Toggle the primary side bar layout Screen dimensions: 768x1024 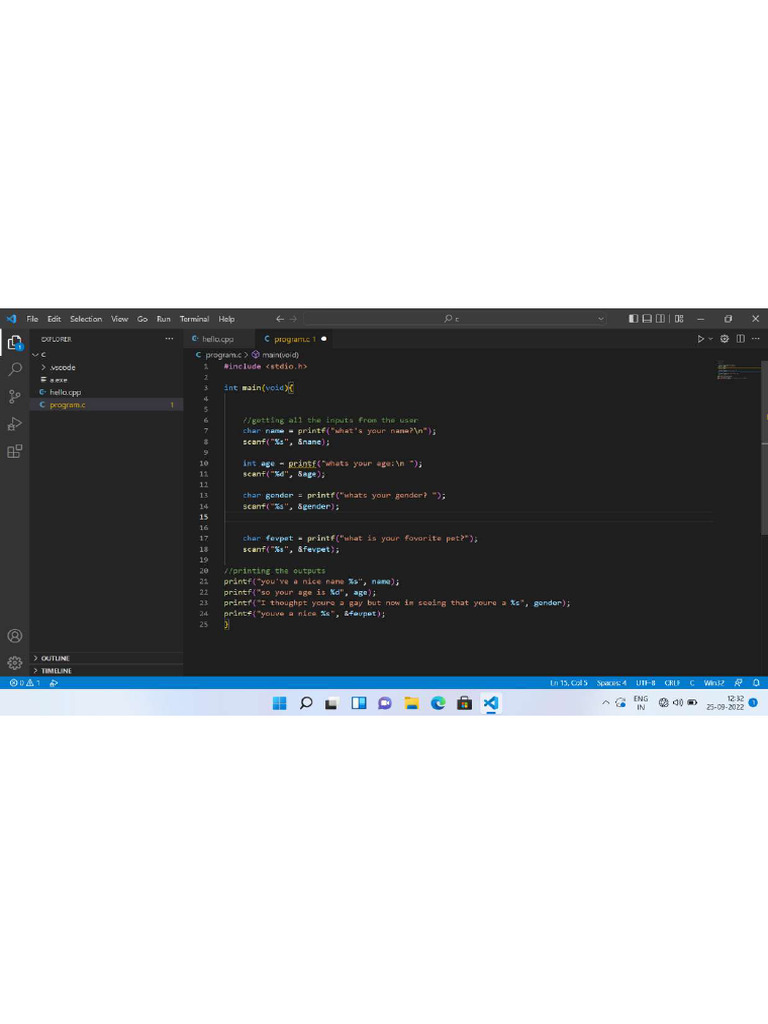[633, 319]
